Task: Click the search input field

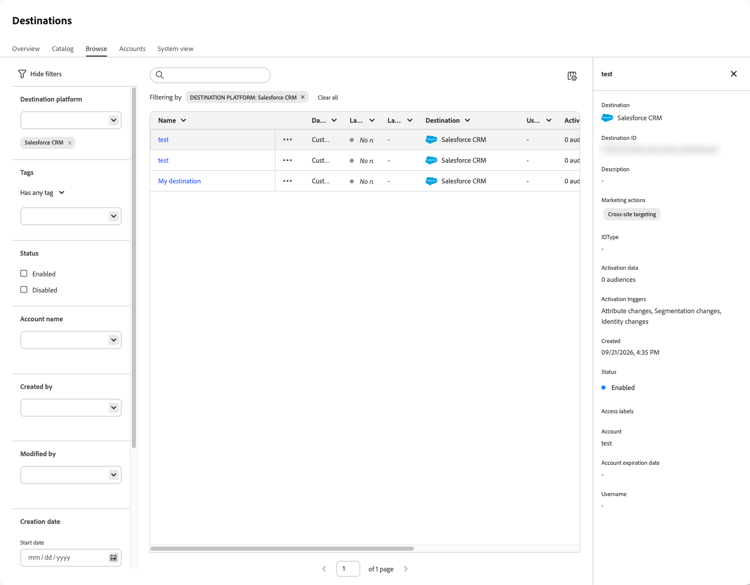Action: (210, 75)
